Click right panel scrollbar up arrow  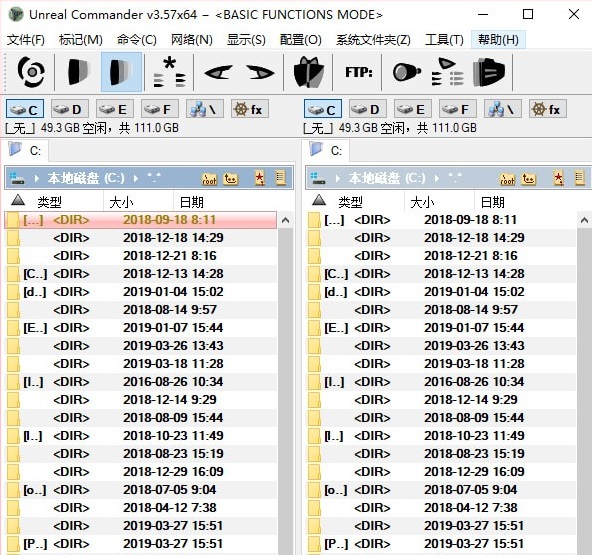point(584,220)
